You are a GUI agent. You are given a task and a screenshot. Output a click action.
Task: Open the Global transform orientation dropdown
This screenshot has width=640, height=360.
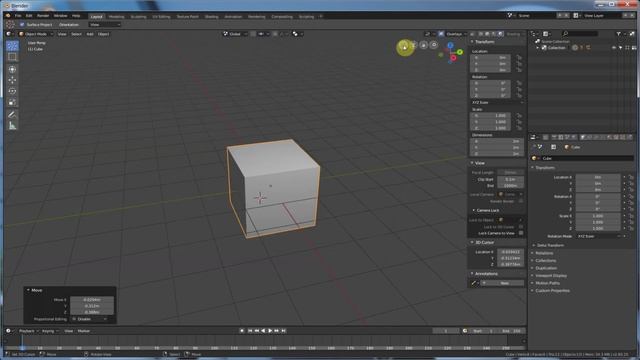pos(235,34)
